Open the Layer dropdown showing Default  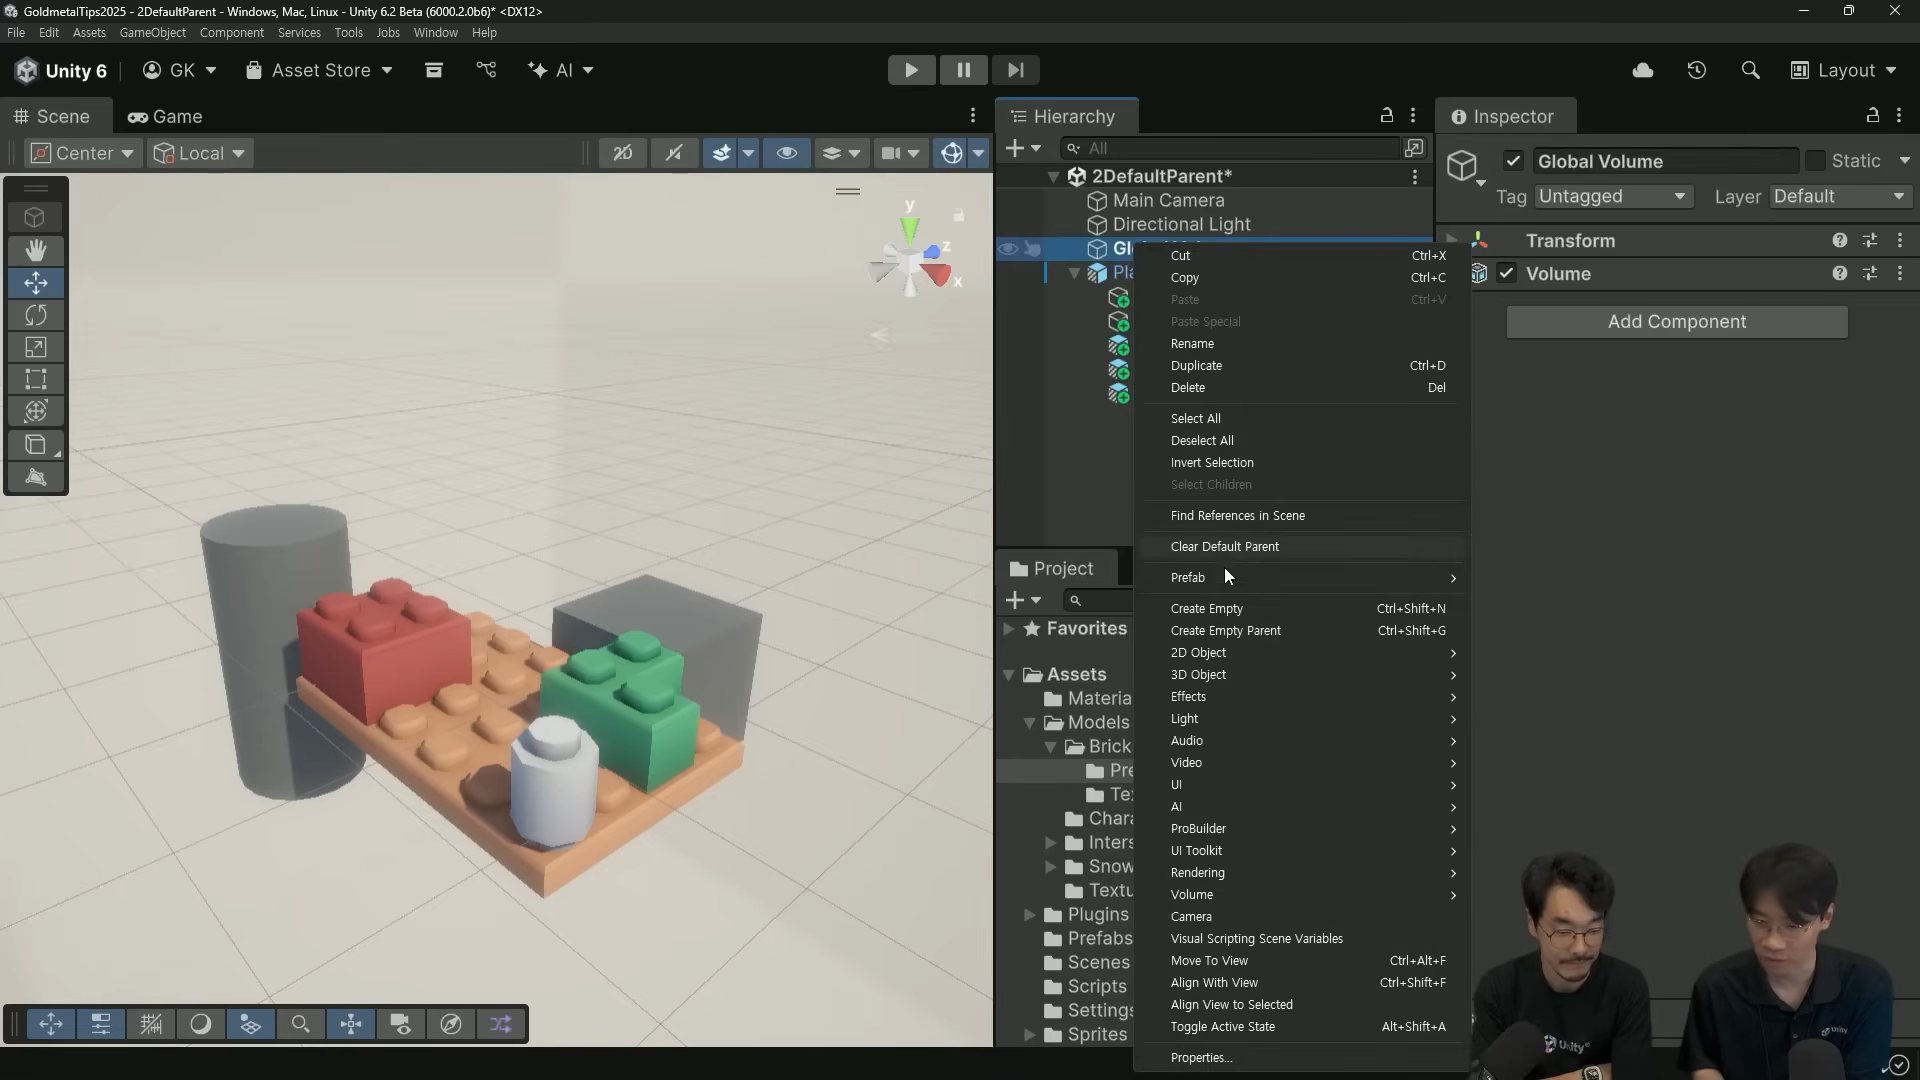(x=1840, y=196)
